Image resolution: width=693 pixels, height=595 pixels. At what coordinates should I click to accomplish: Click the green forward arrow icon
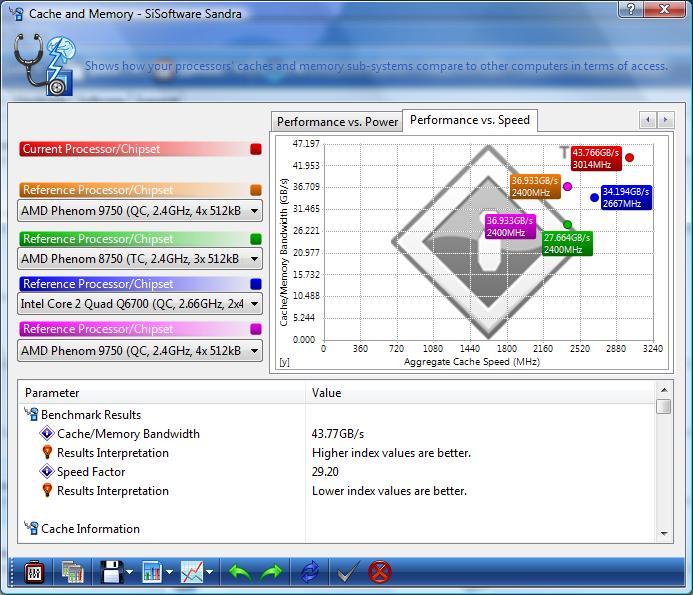(x=271, y=573)
